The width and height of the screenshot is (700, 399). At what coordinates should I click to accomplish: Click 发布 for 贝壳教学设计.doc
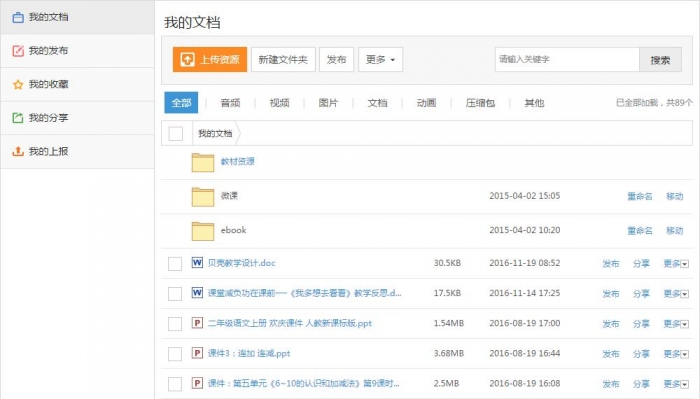tap(611, 264)
